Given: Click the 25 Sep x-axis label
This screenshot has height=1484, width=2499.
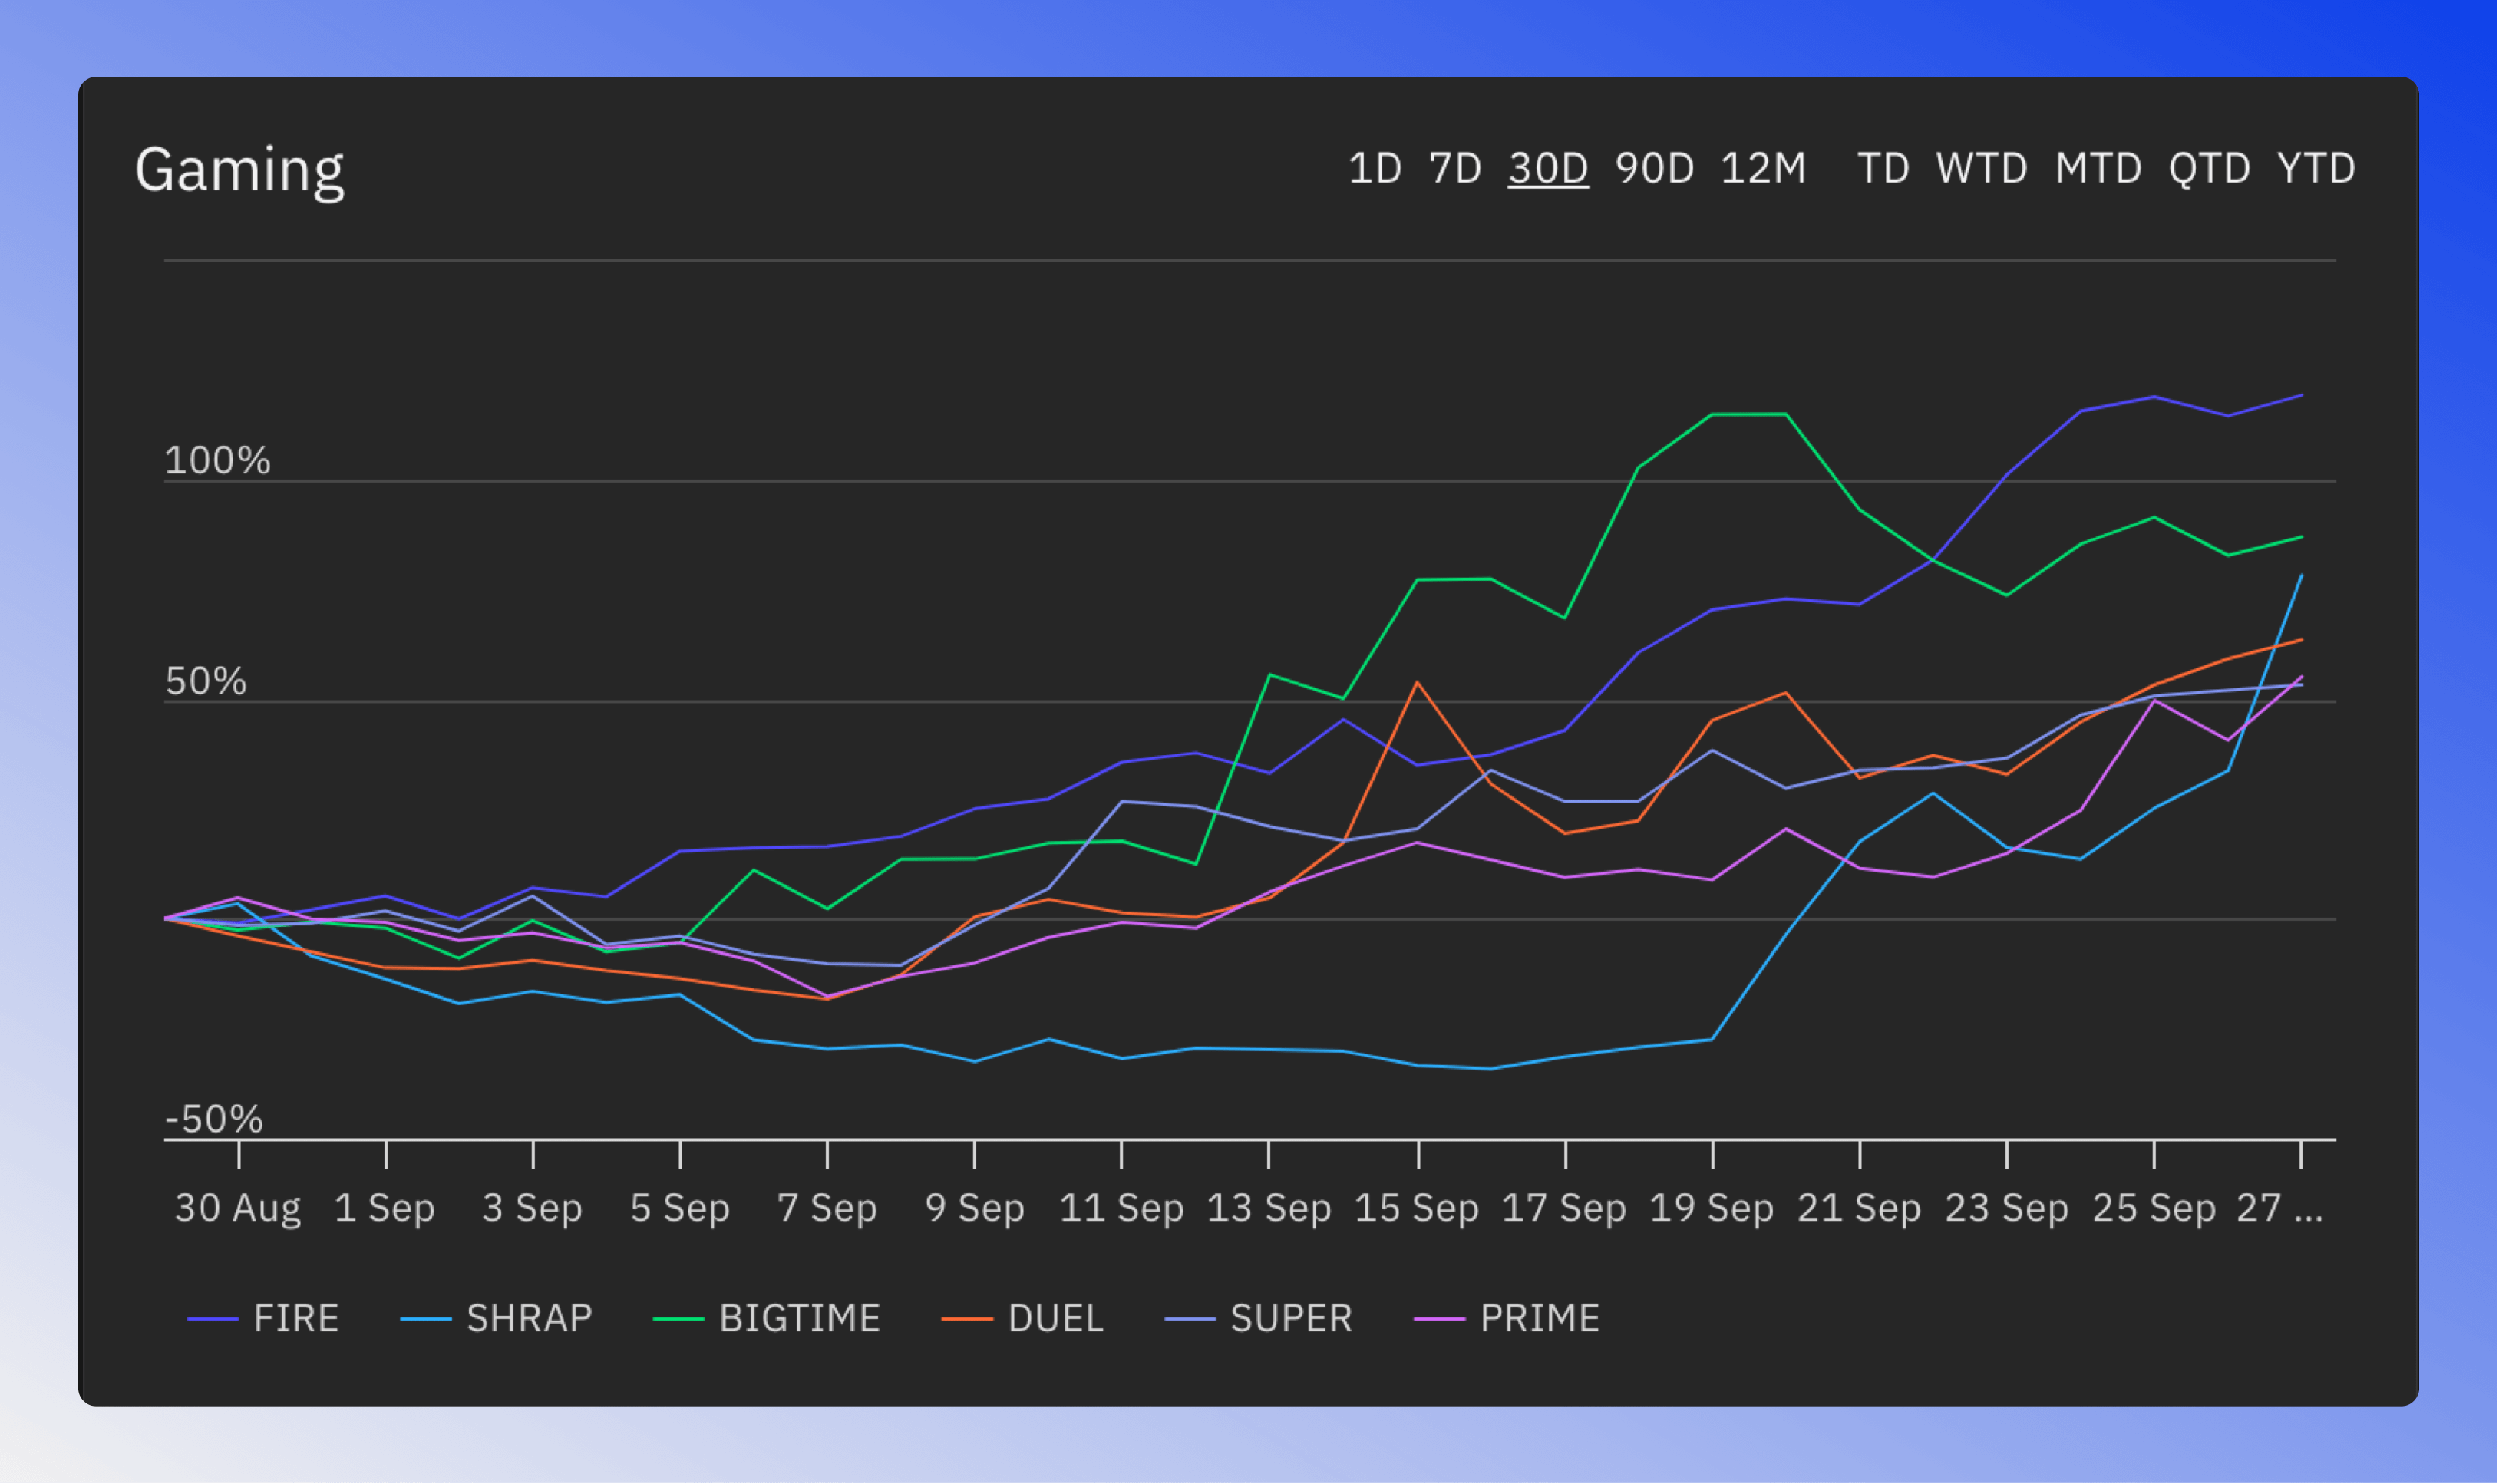Looking at the screenshot, I should point(2155,1209).
